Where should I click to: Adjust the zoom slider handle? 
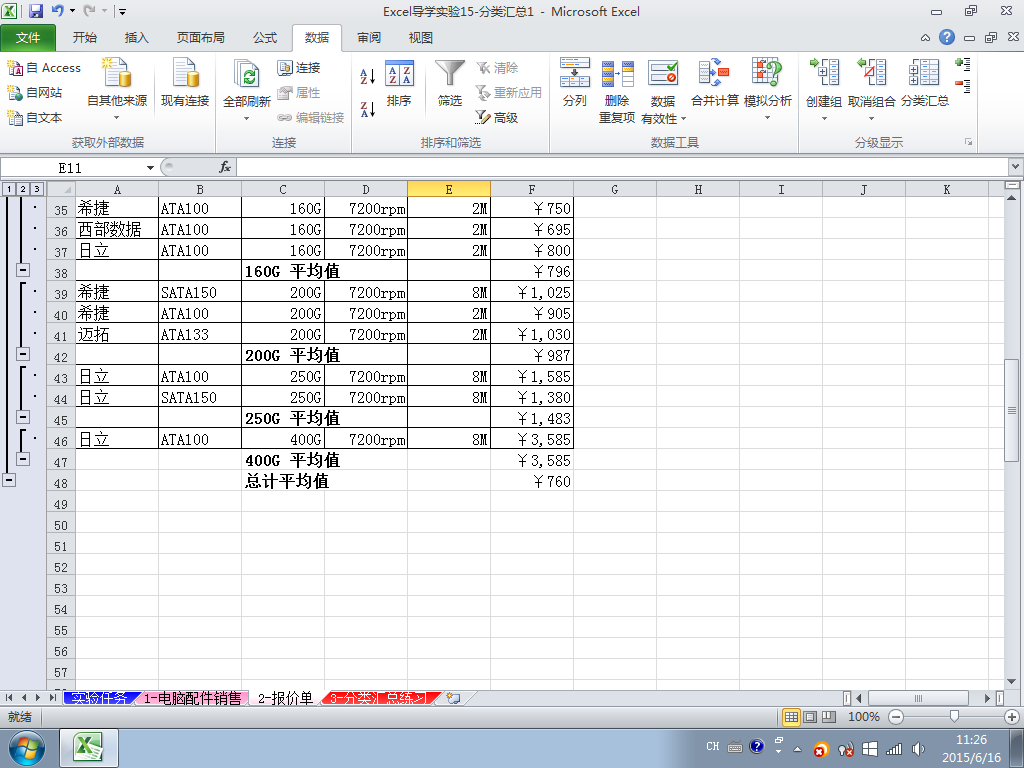click(x=954, y=716)
